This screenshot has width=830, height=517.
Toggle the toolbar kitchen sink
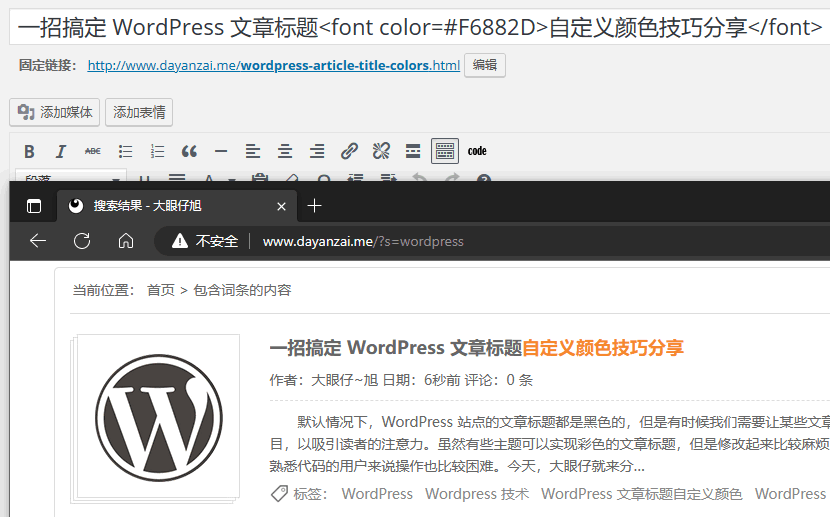(445, 151)
